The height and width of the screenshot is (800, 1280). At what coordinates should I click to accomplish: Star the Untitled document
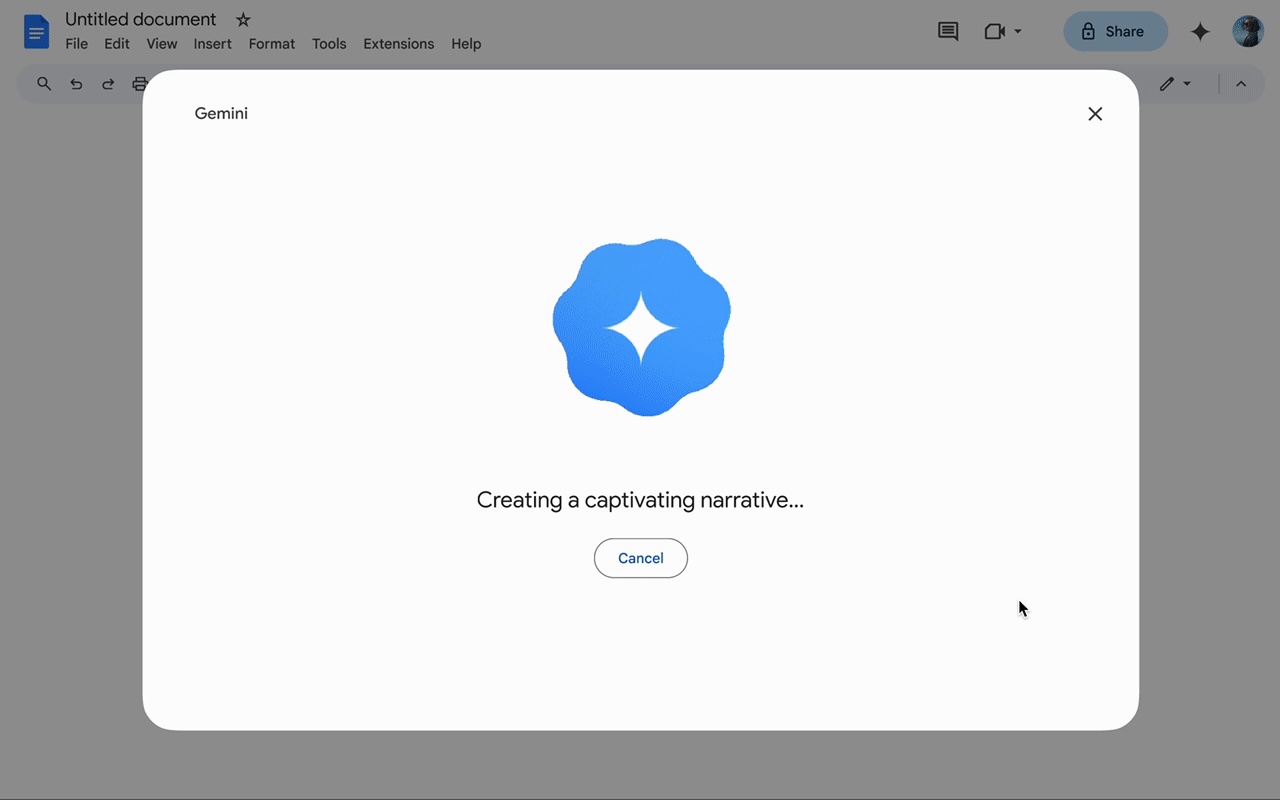pyautogui.click(x=243, y=20)
